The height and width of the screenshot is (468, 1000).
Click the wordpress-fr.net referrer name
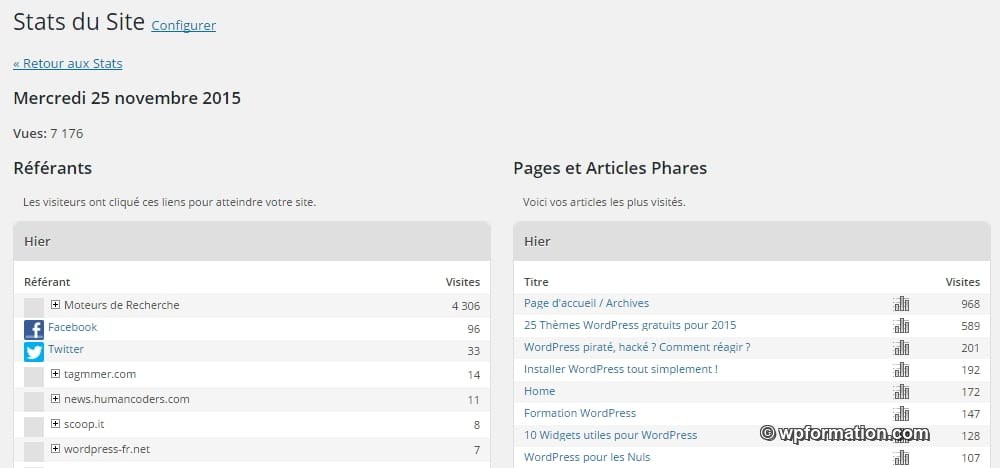pos(107,449)
